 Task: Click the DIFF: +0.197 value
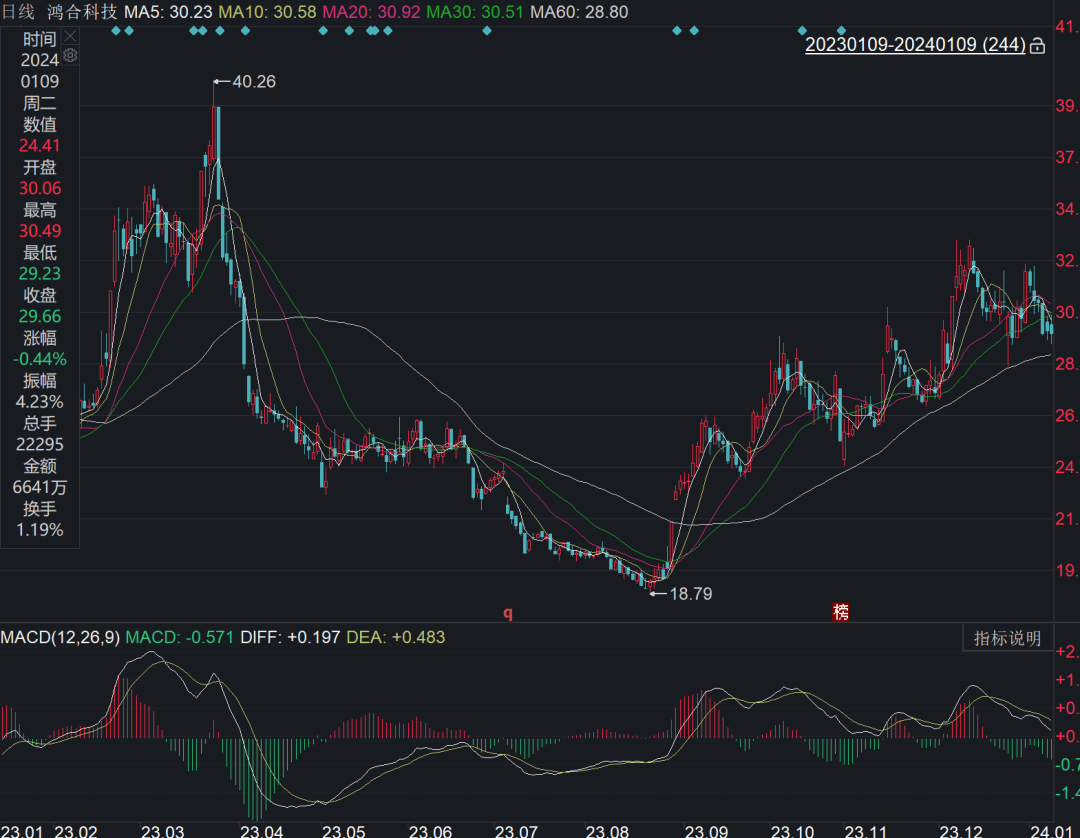290,637
